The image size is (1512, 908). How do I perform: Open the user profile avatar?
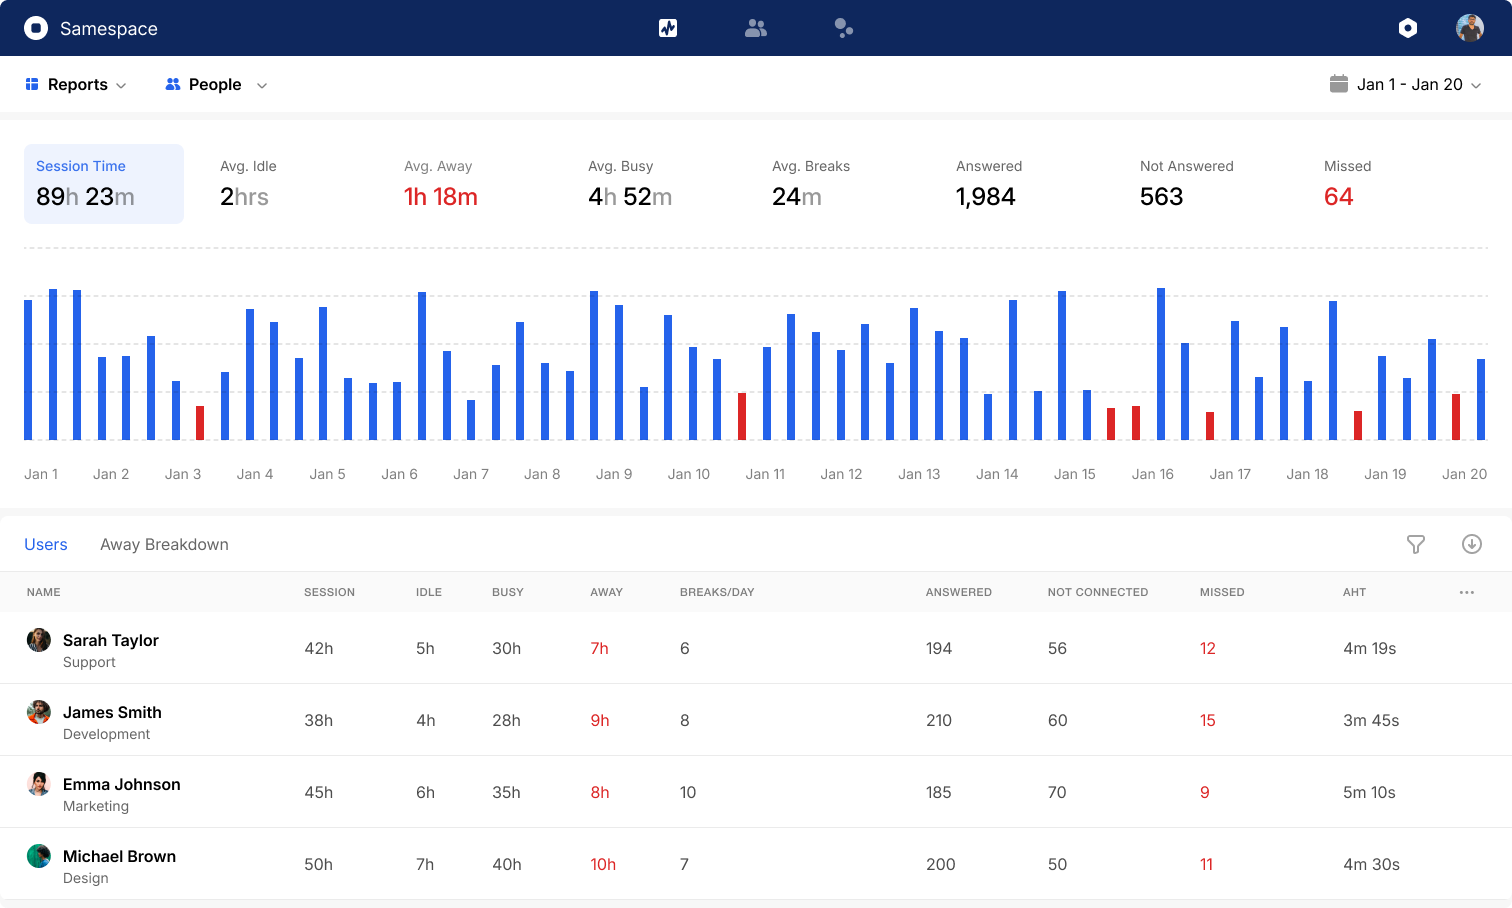tap(1470, 28)
